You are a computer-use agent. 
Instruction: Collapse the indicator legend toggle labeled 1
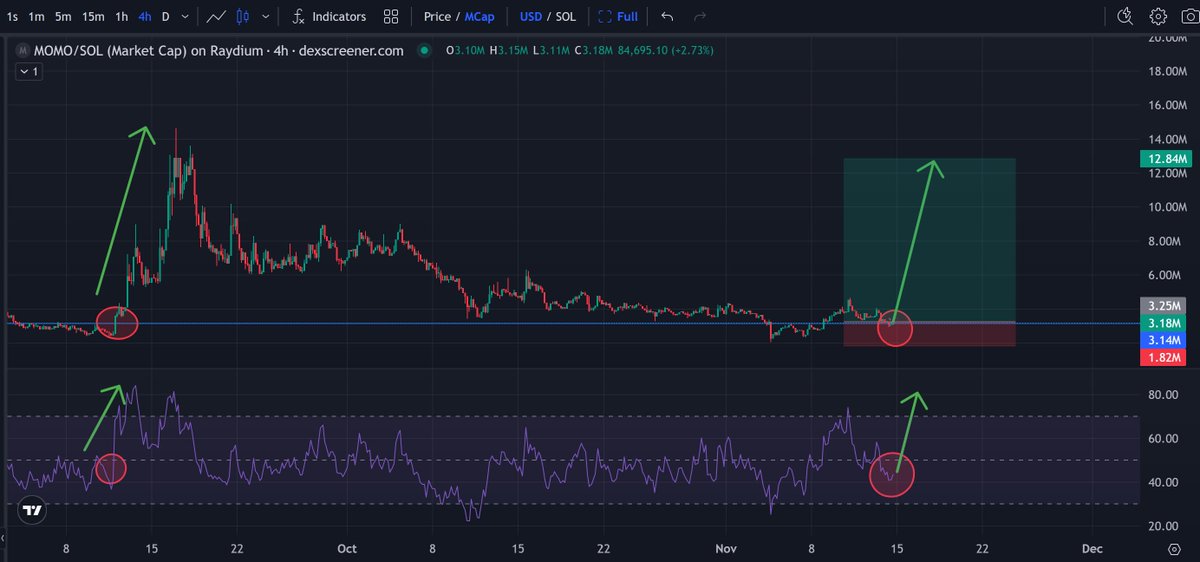pyautogui.click(x=28, y=72)
